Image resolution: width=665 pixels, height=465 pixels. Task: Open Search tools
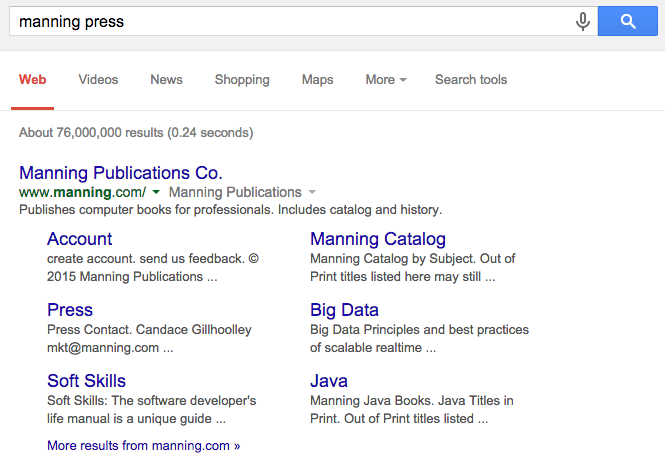coord(471,80)
